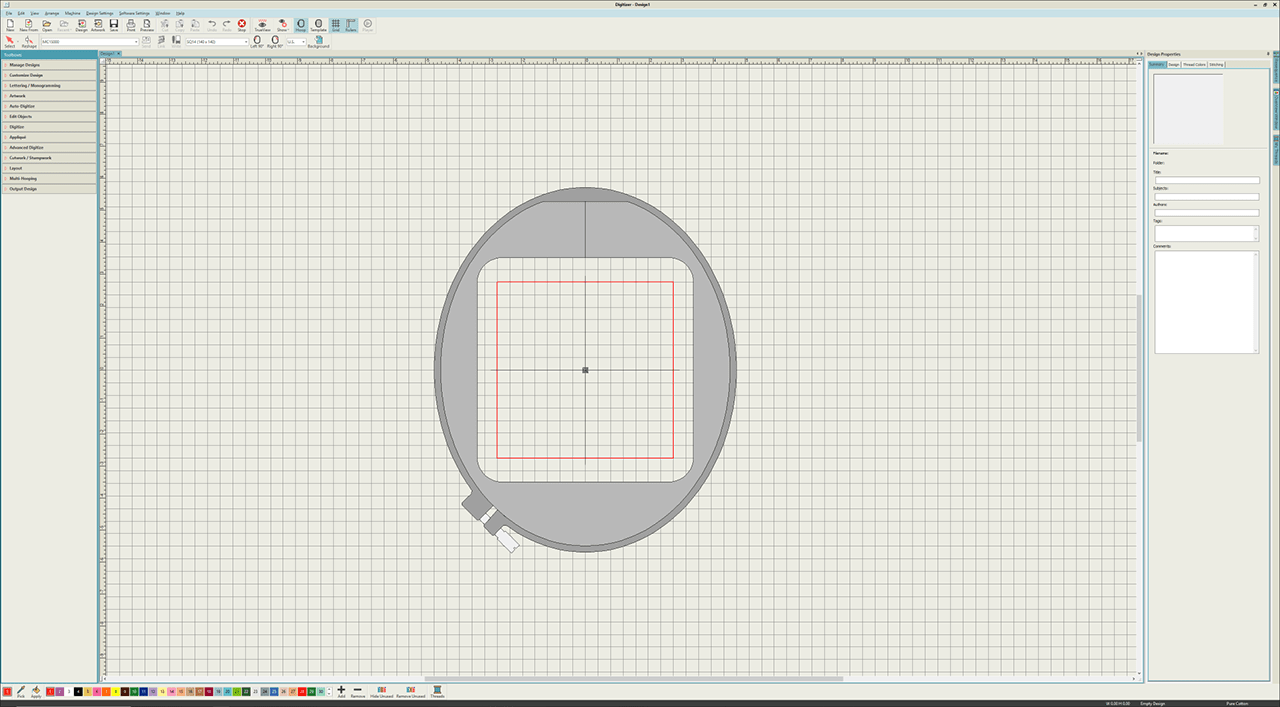This screenshot has height=707, width=1280.
Task: Click the Print icon
Action: click(131, 25)
